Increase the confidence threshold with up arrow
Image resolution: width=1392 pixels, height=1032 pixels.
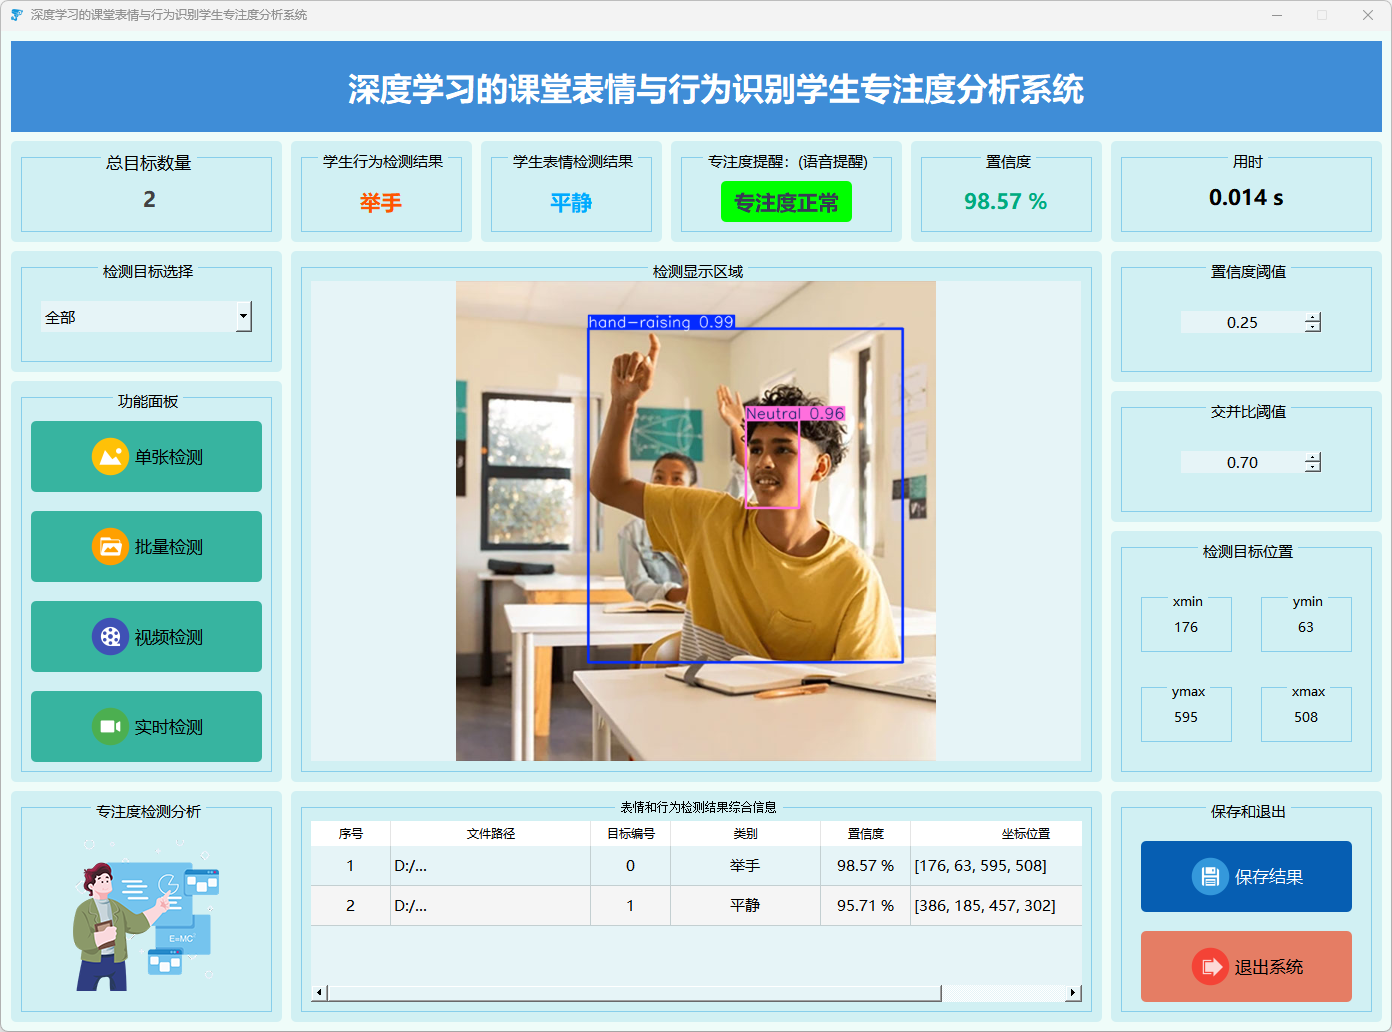point(1313,317)
